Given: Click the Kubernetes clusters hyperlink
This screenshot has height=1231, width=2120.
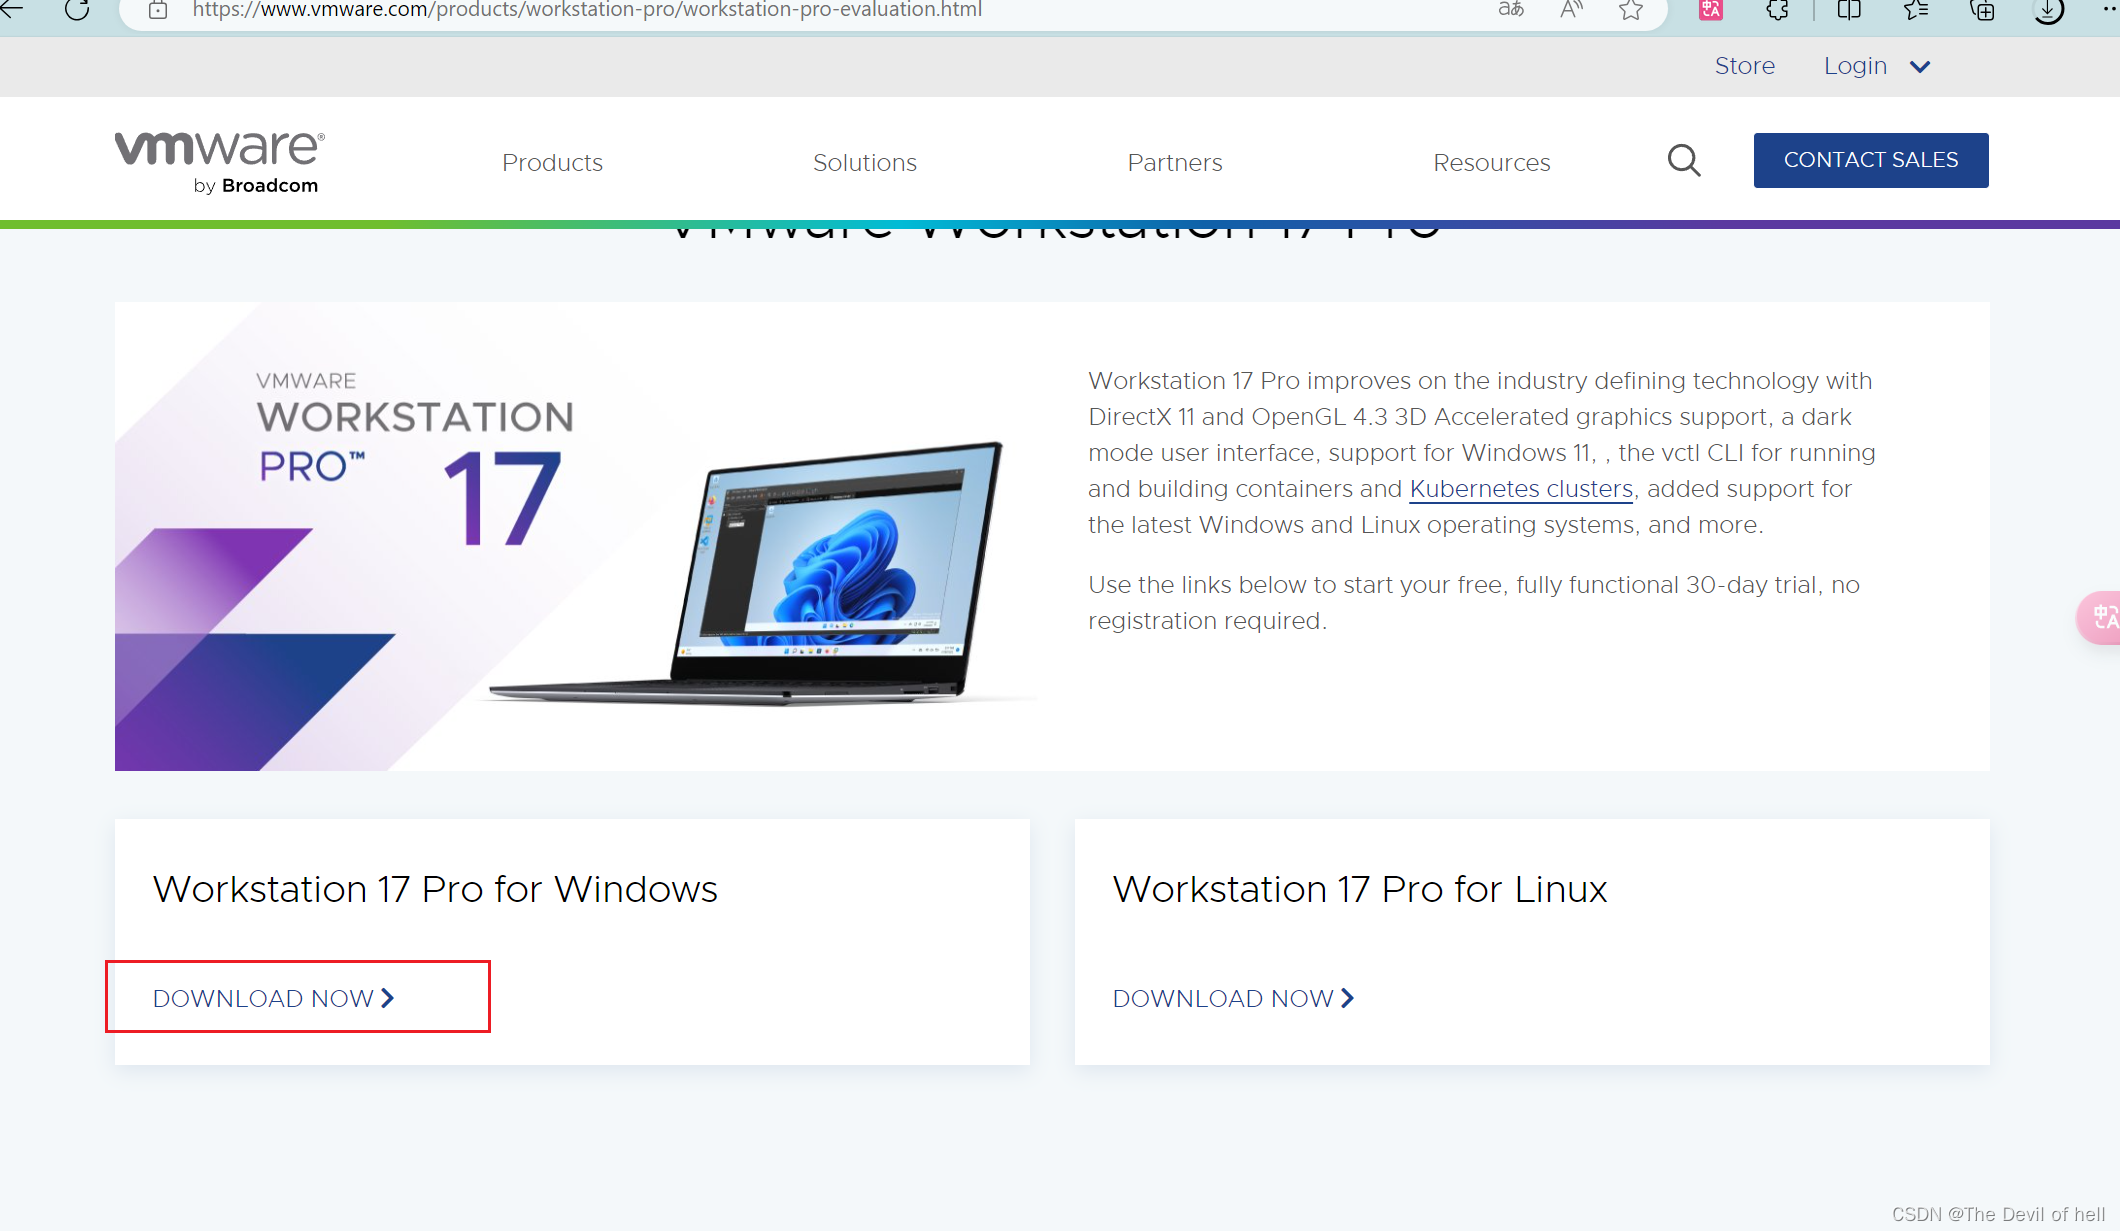Looking at the screenshot, I should pos(1522,488).
